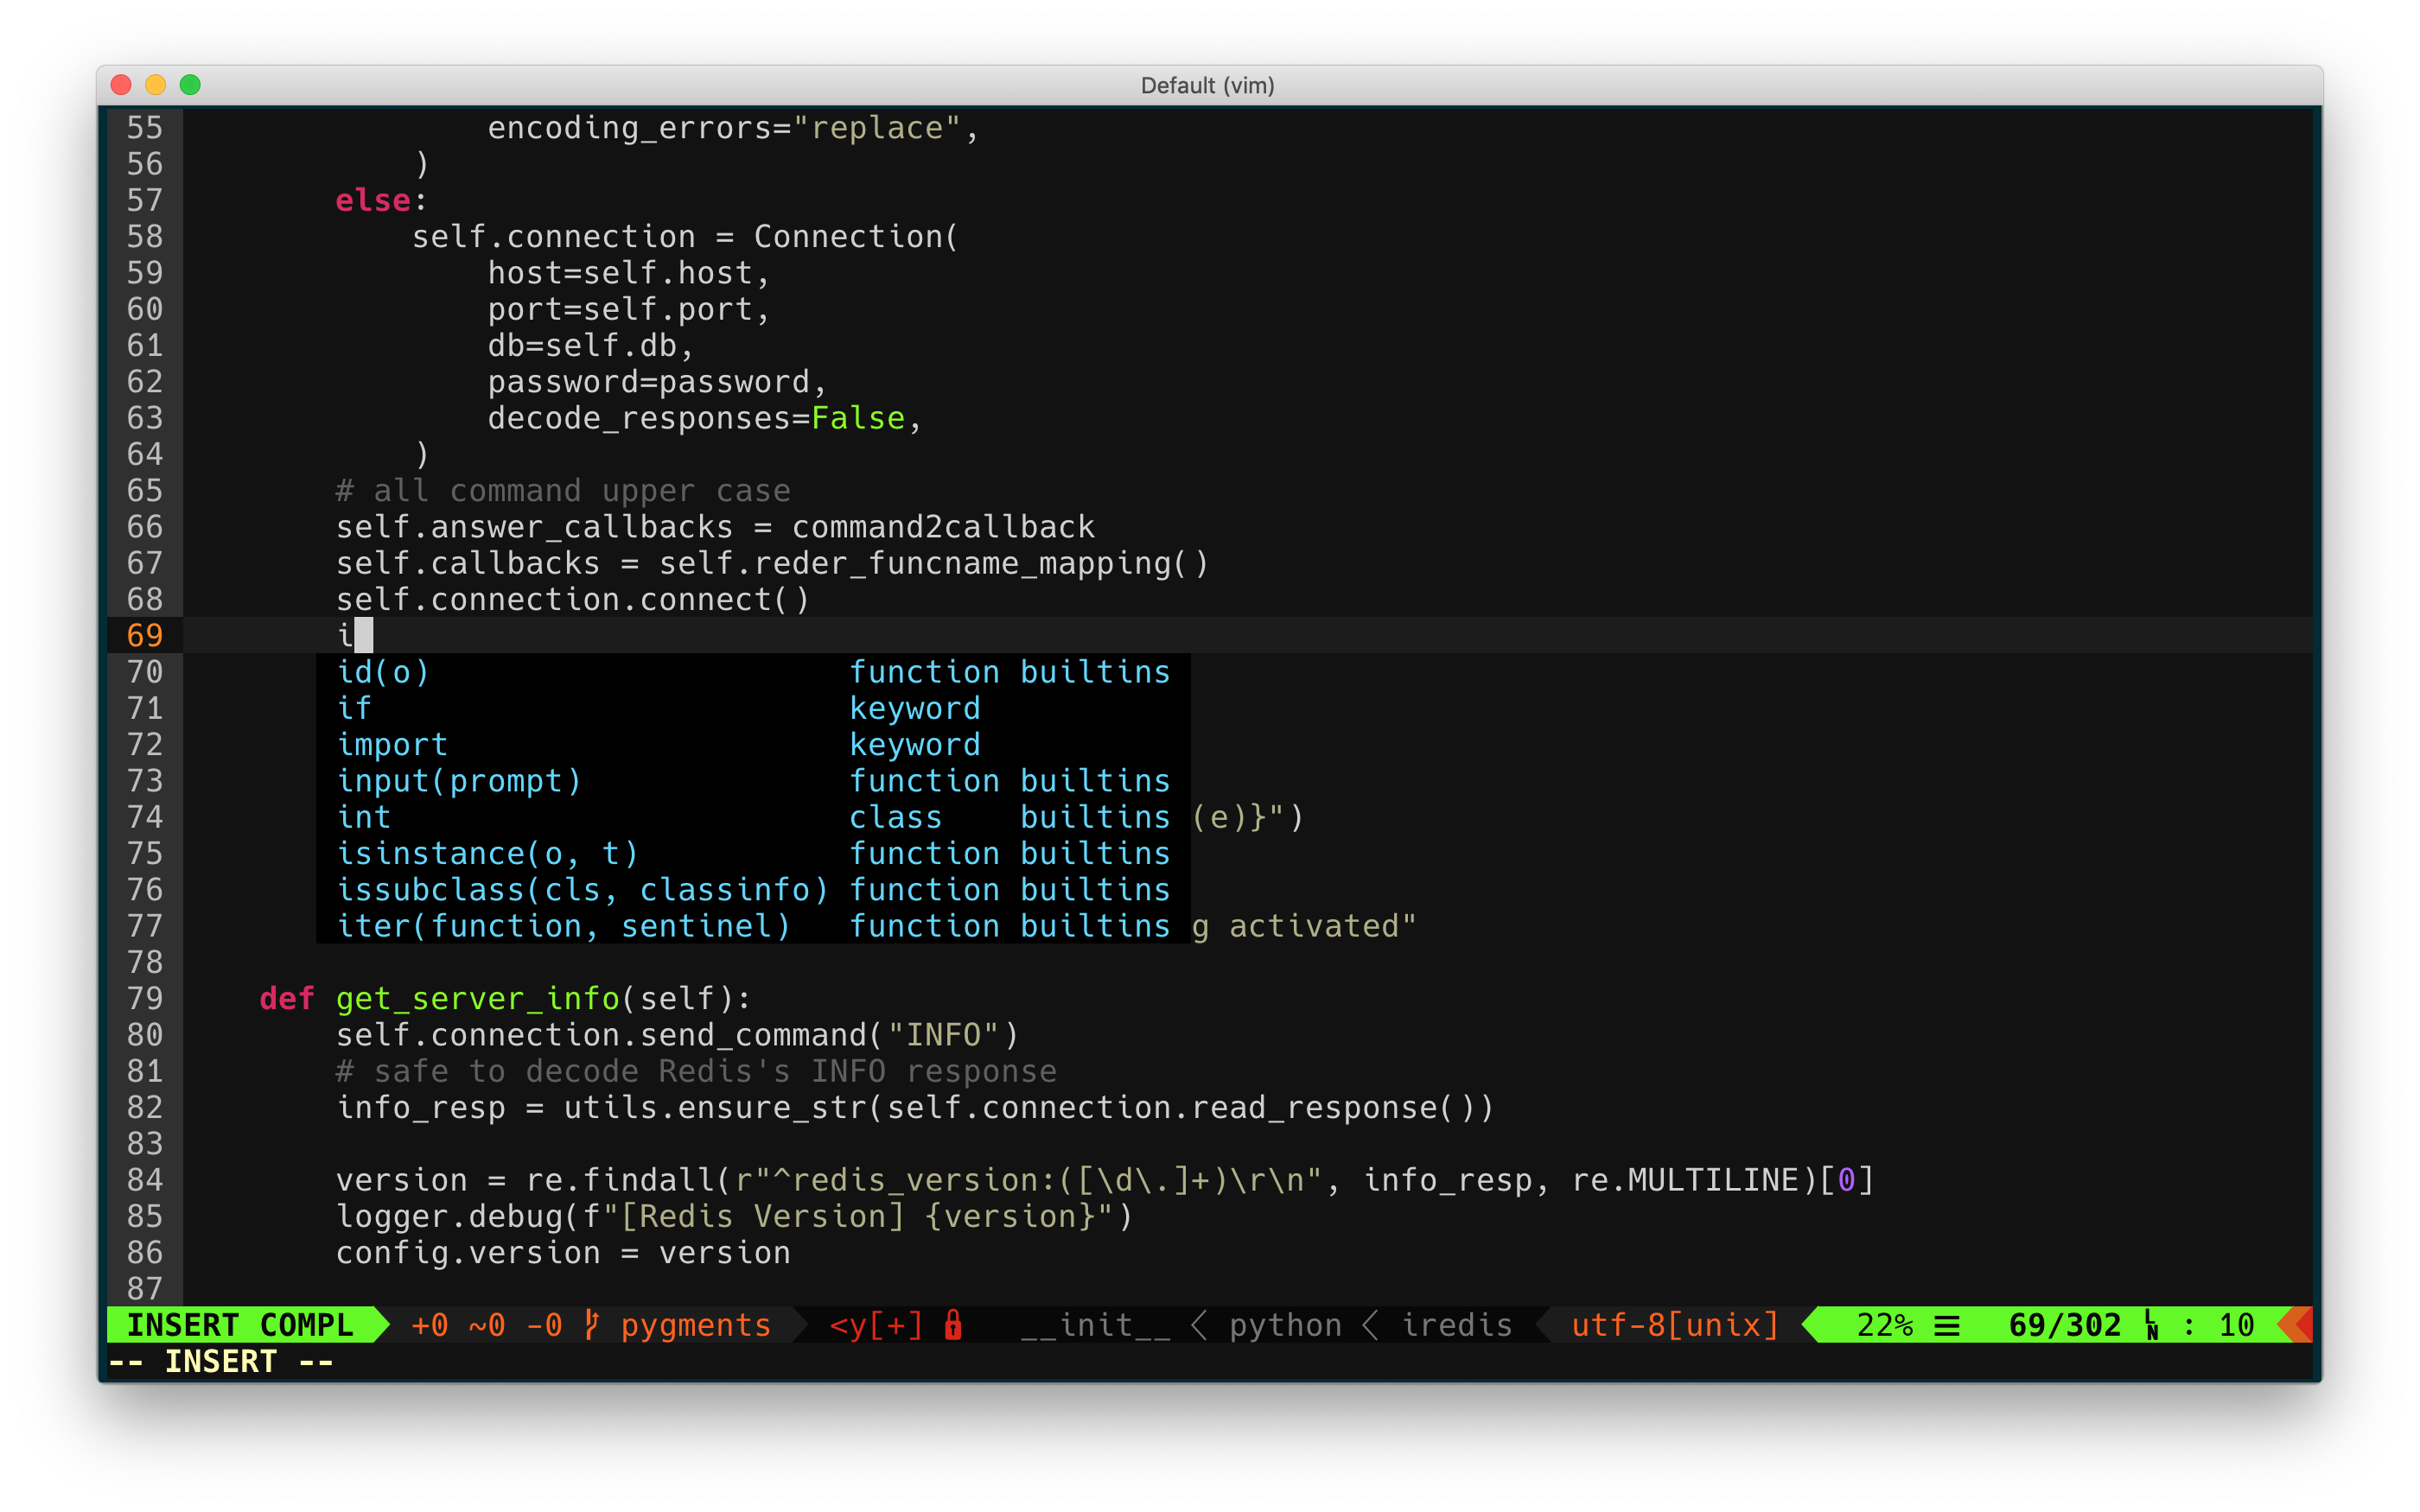Click the green fullscreen window button

point(190,85)
